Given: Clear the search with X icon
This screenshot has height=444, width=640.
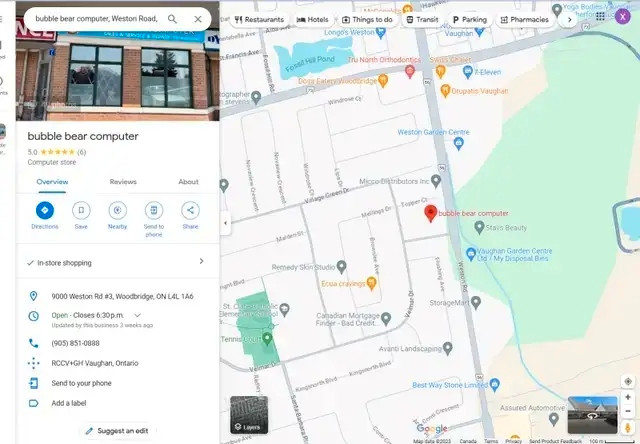Looking at the screenshot, I should 198,19.
